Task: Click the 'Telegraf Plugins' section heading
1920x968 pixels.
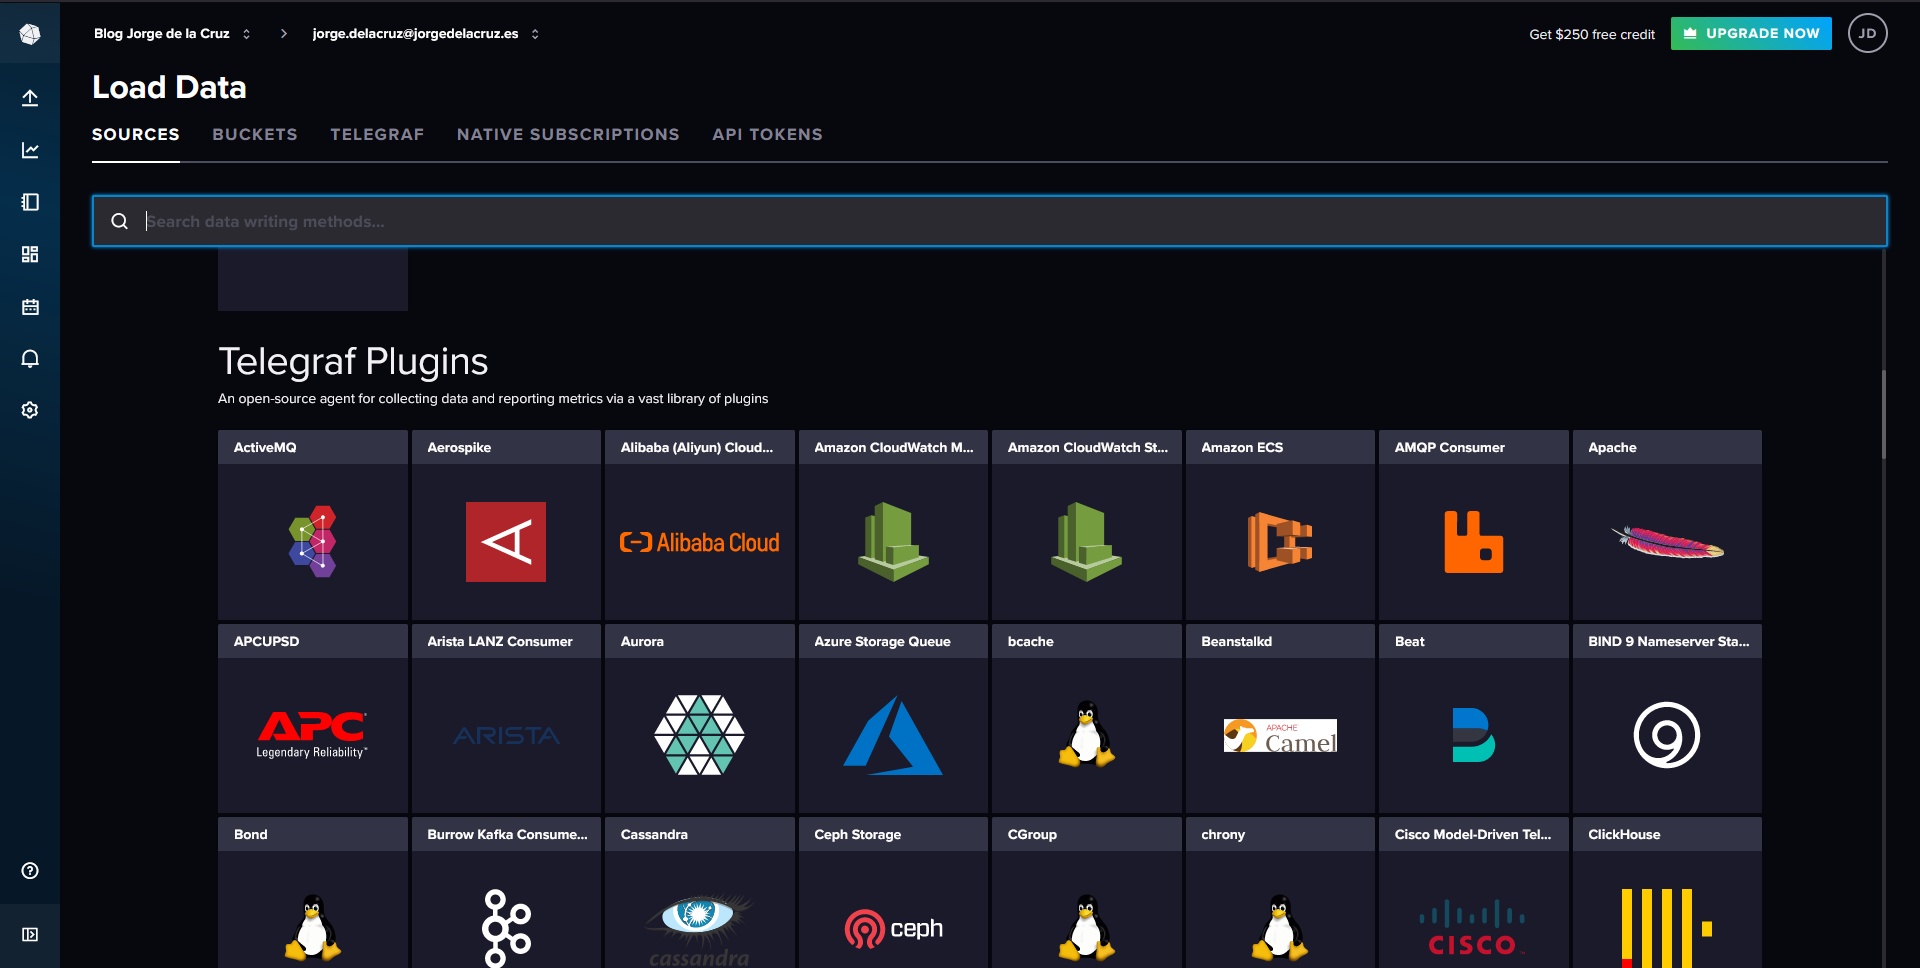Action: coord(353,361)
